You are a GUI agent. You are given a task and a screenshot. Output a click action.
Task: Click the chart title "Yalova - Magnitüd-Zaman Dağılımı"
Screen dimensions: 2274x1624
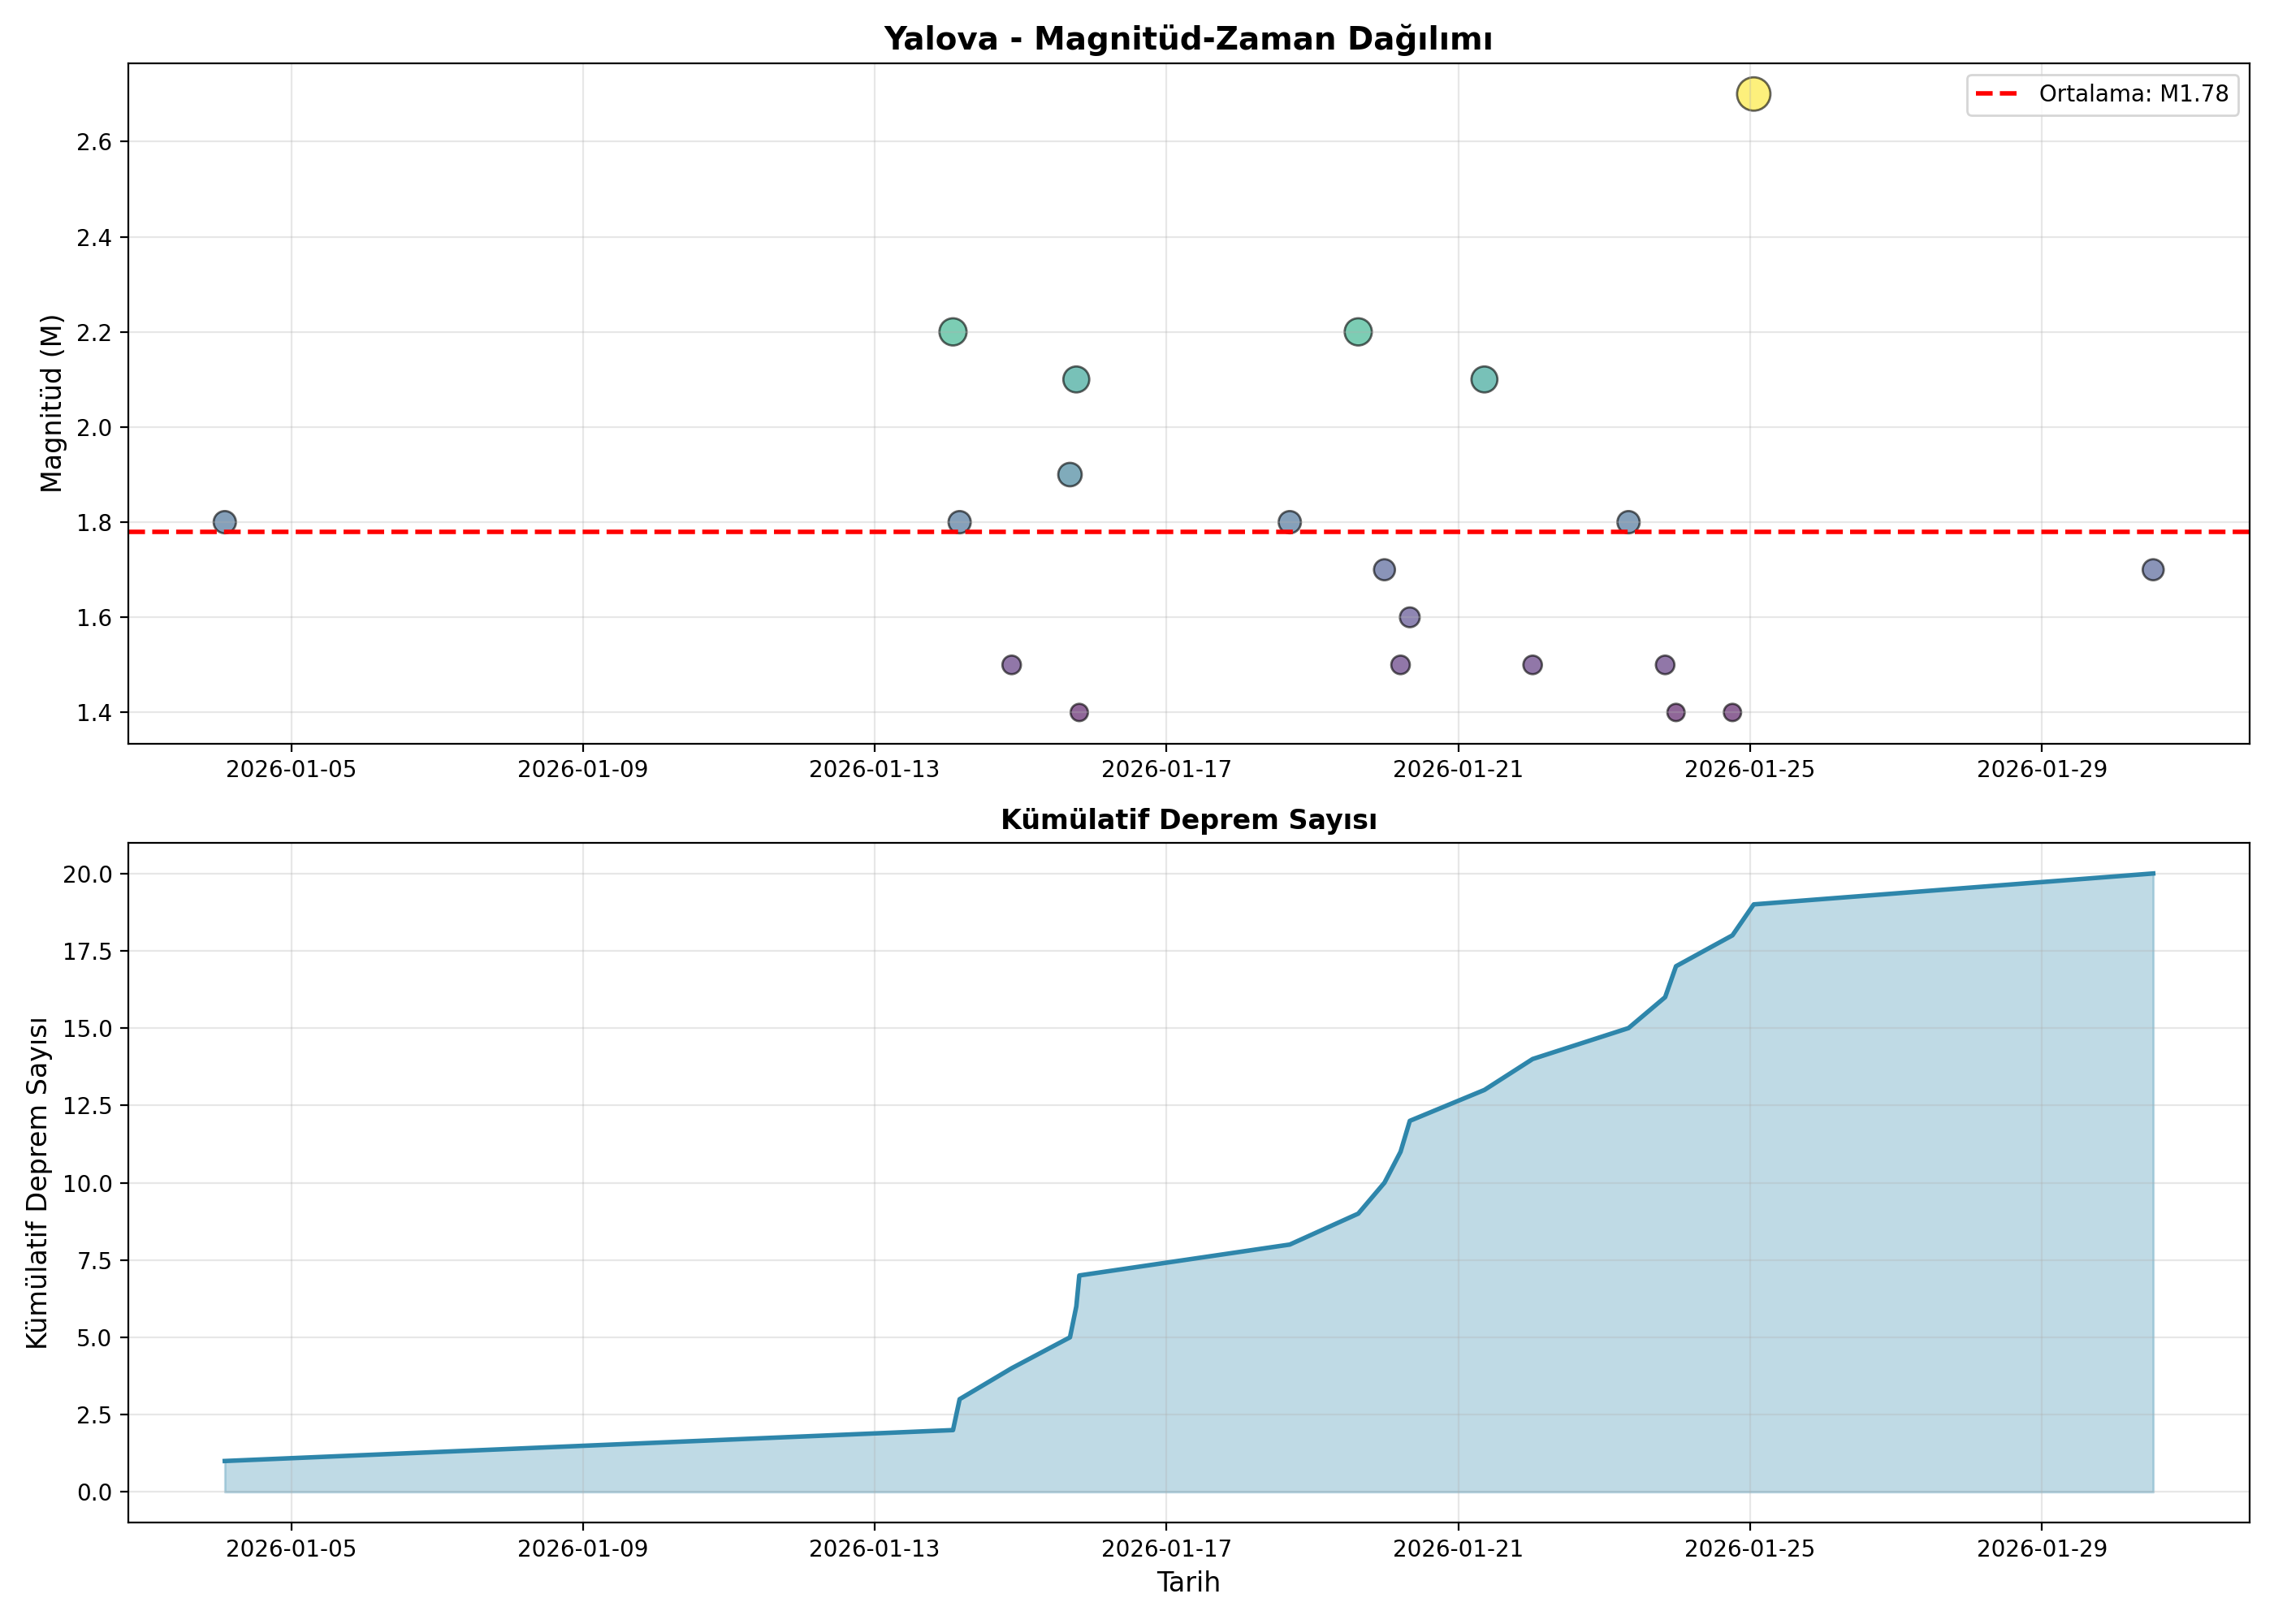1188,39
